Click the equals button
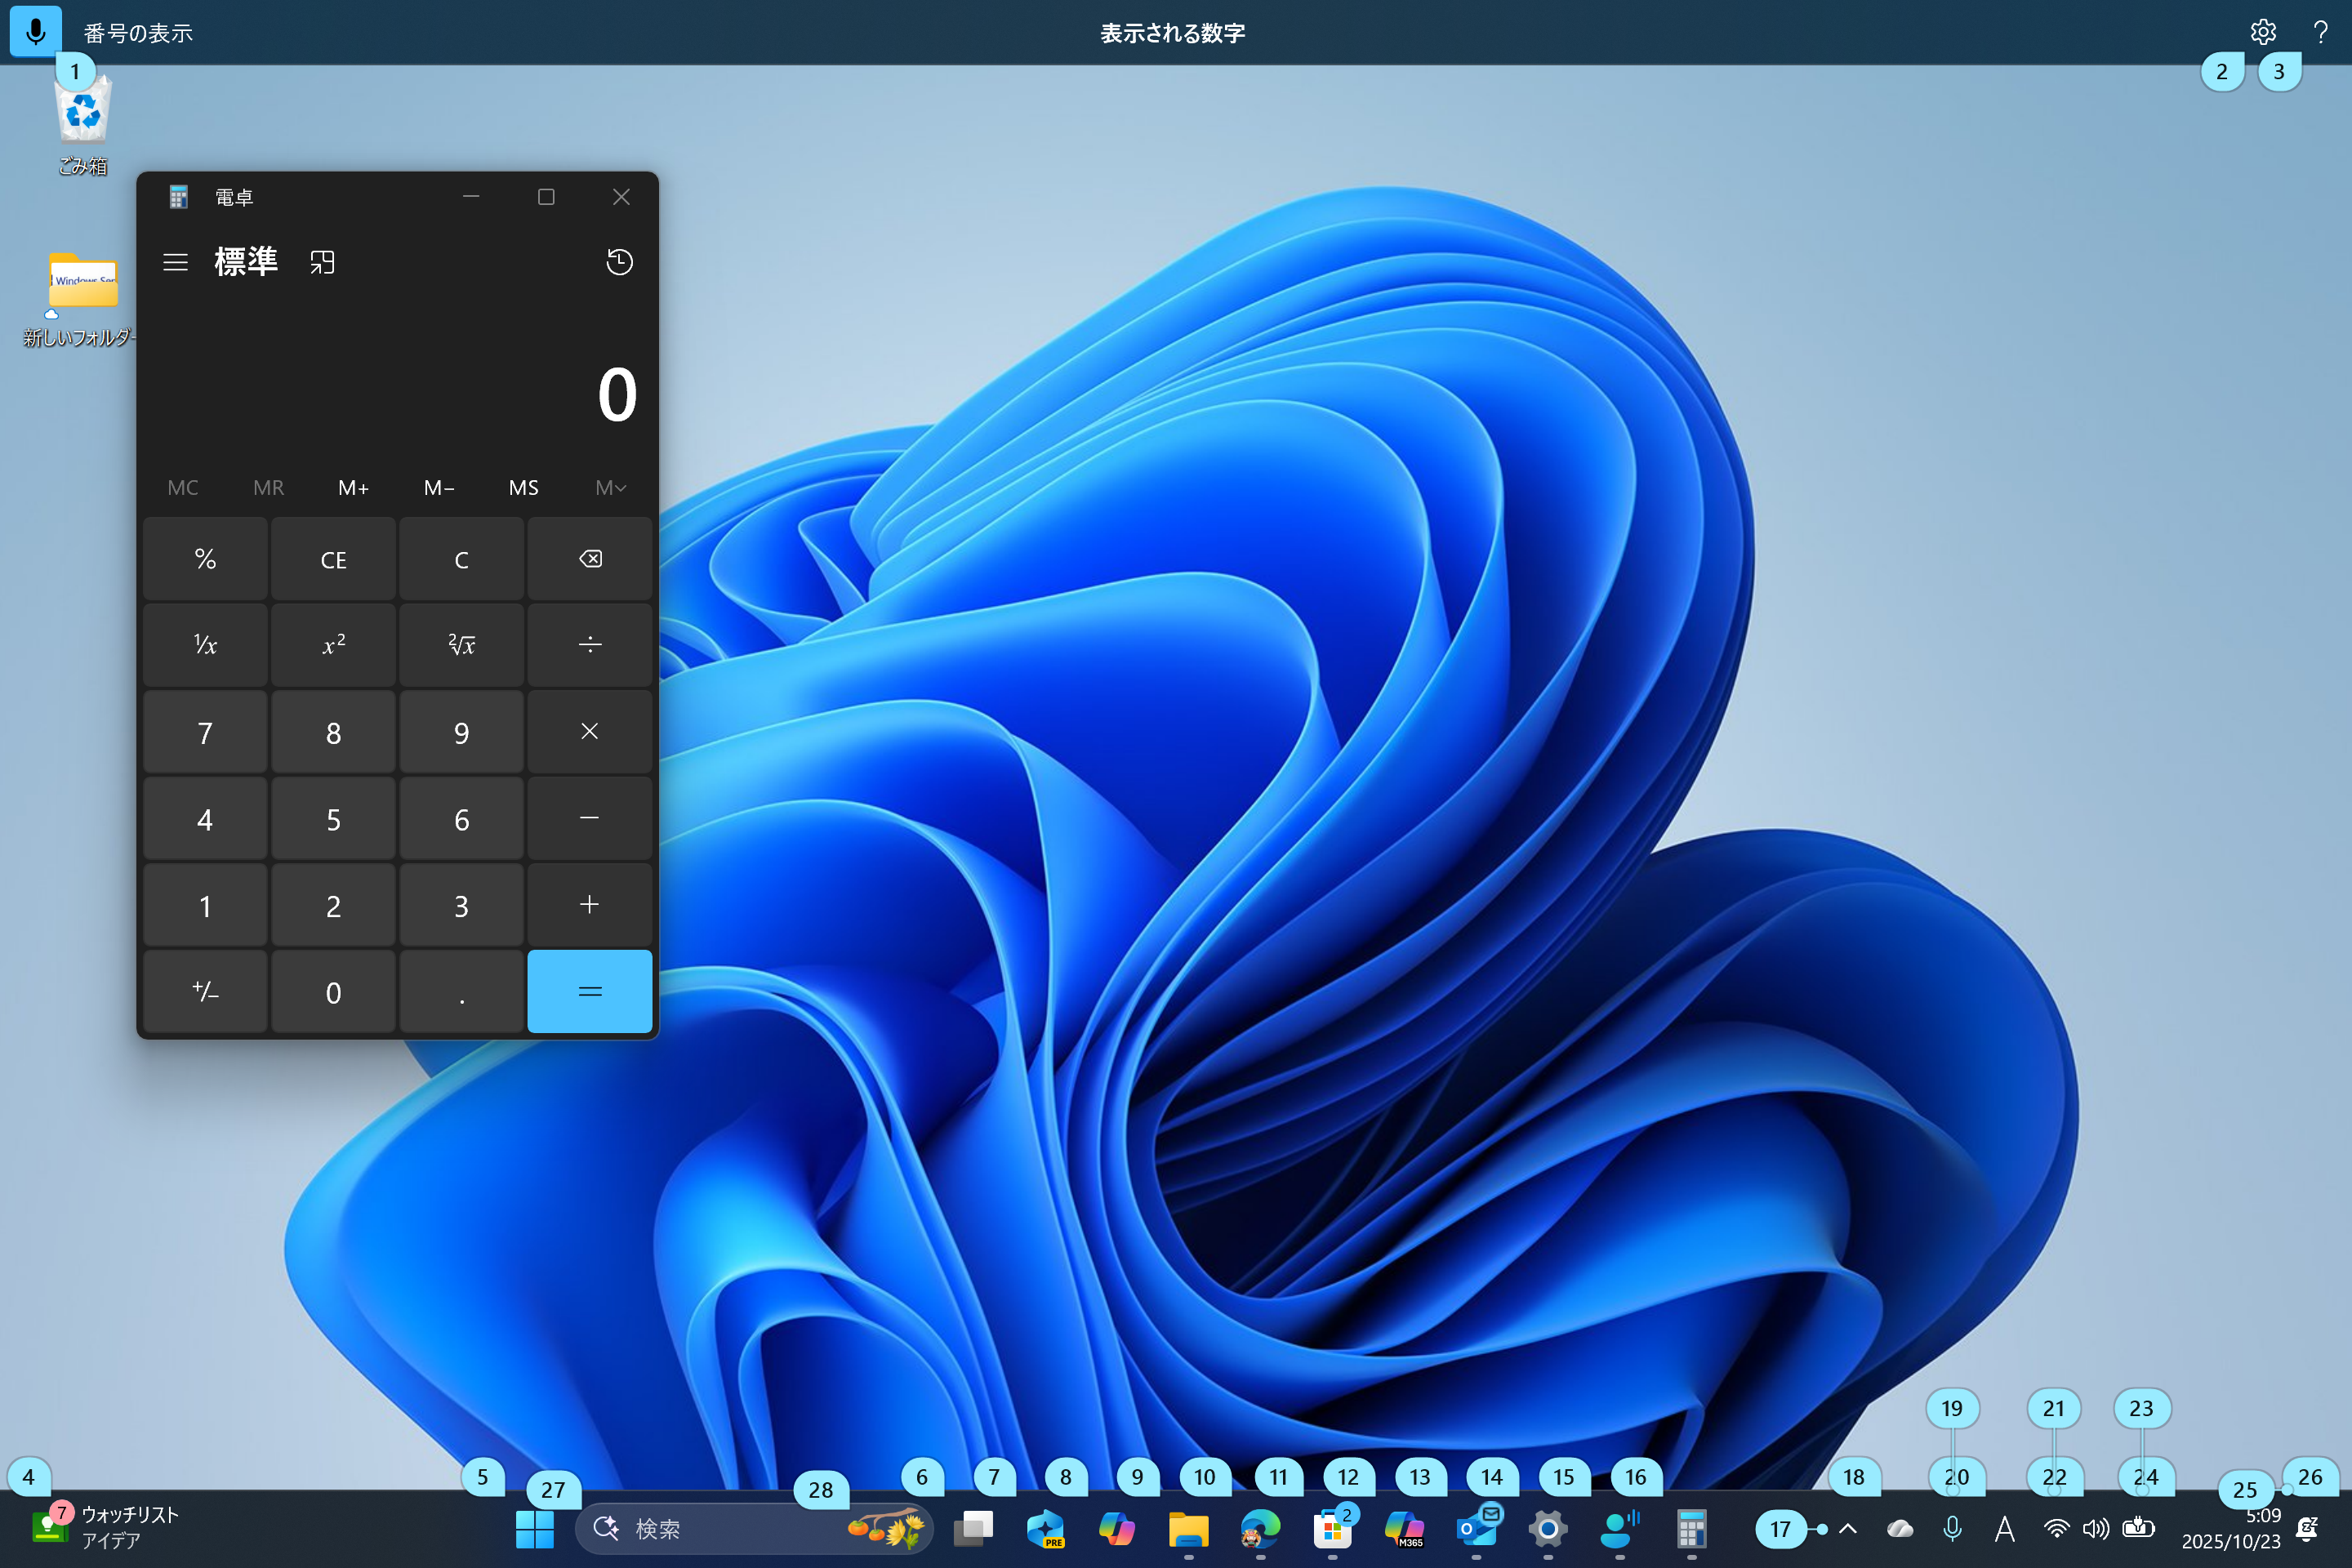This screenshot has height=1568, width=2352. [x=589, y=992]
